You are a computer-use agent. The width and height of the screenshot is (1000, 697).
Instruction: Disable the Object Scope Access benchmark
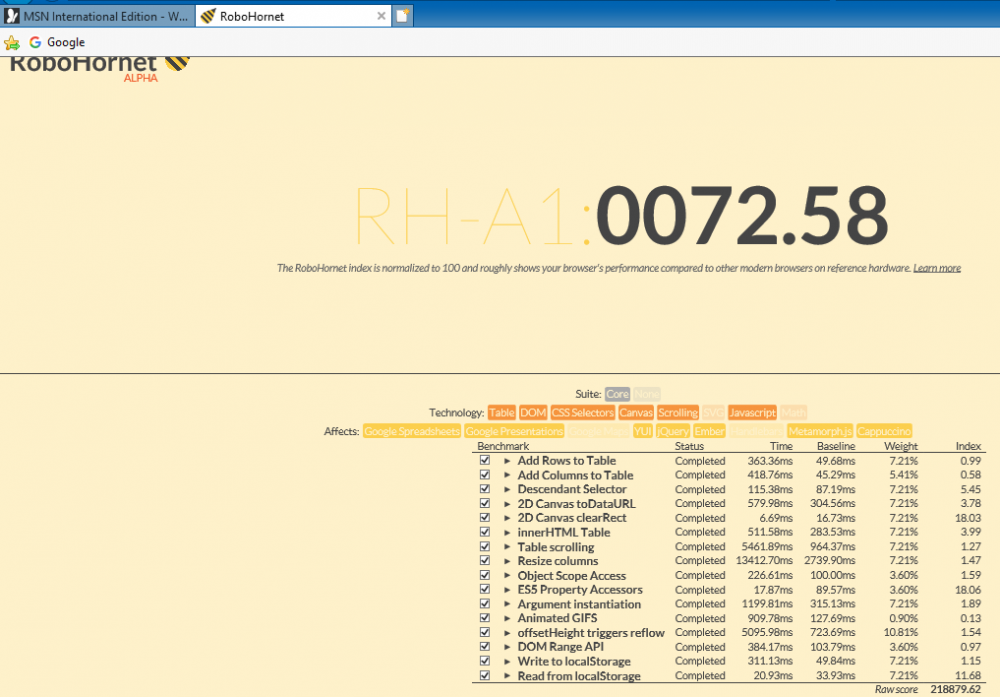[485, 575]
